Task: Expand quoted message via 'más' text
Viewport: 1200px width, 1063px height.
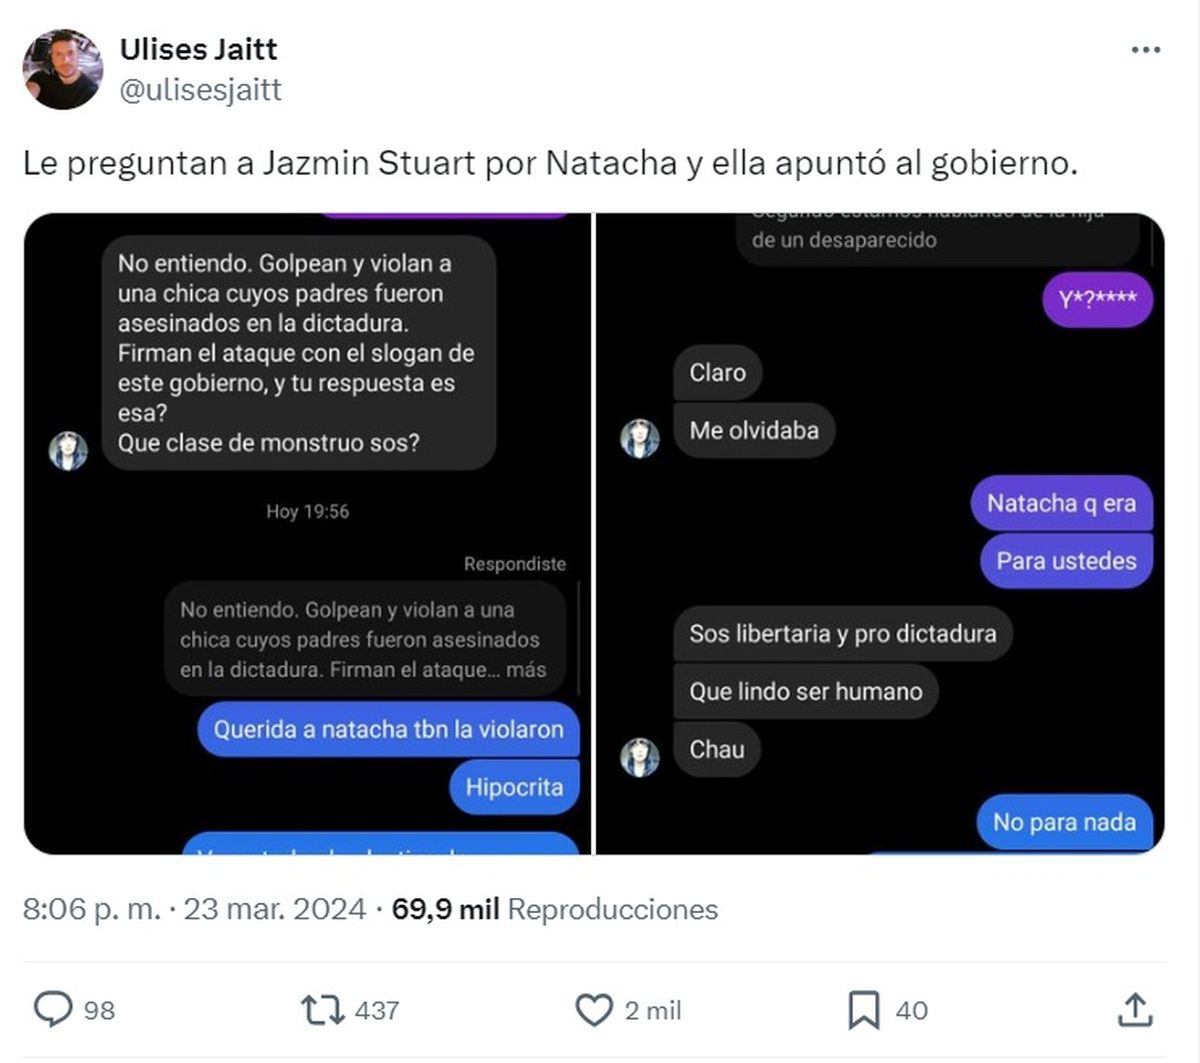Action: 526,670
